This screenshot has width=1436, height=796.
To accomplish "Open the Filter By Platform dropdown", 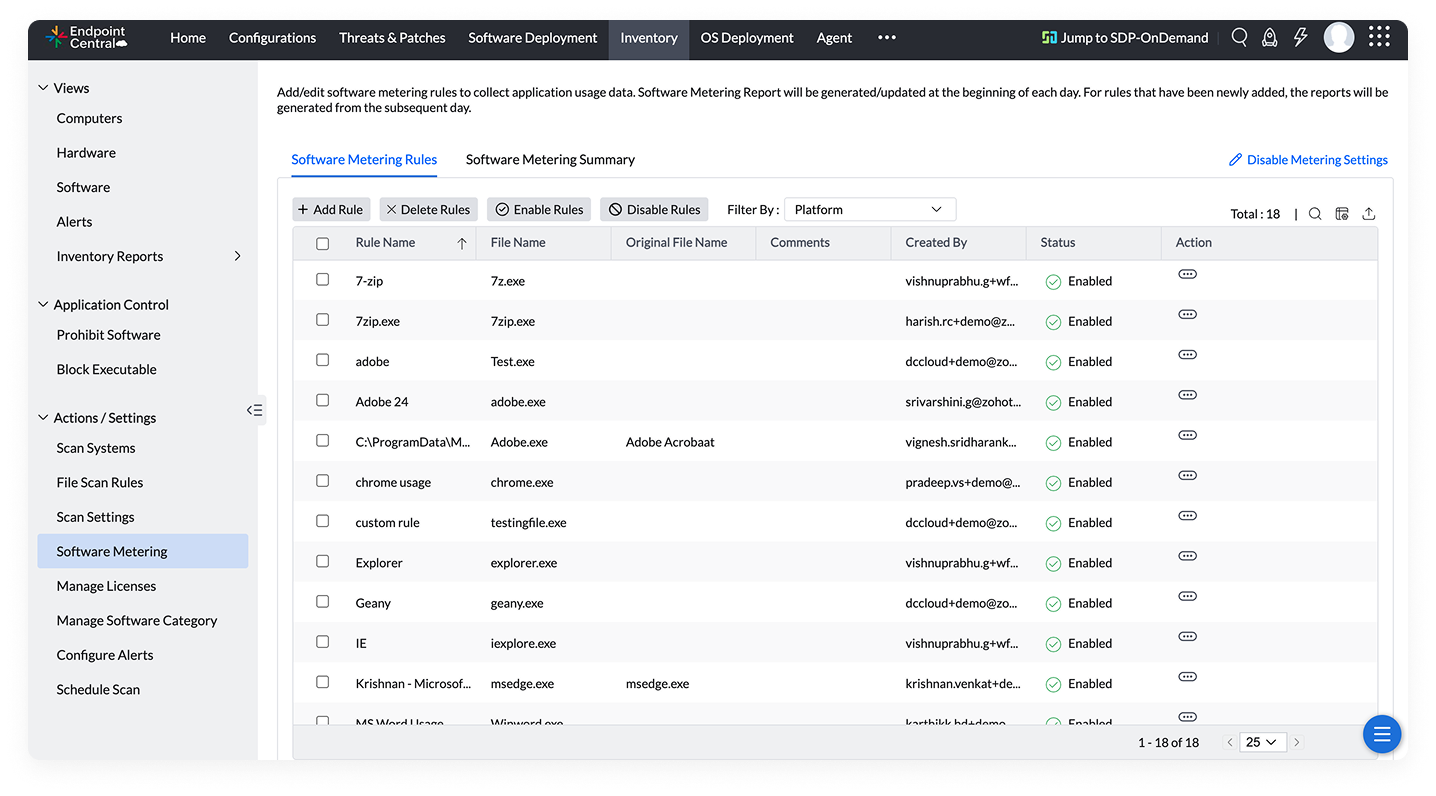I will click(869, 210).
